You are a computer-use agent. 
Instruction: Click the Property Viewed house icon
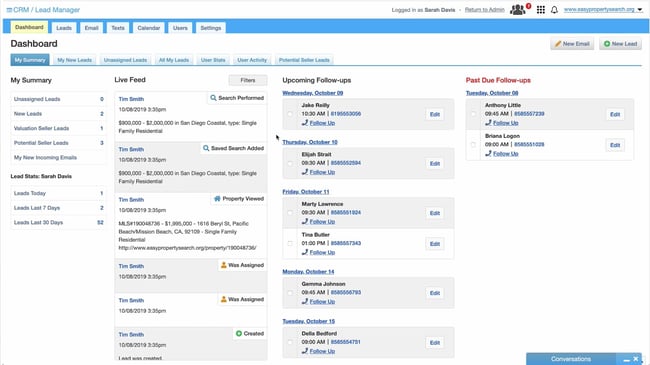point(217,199)
